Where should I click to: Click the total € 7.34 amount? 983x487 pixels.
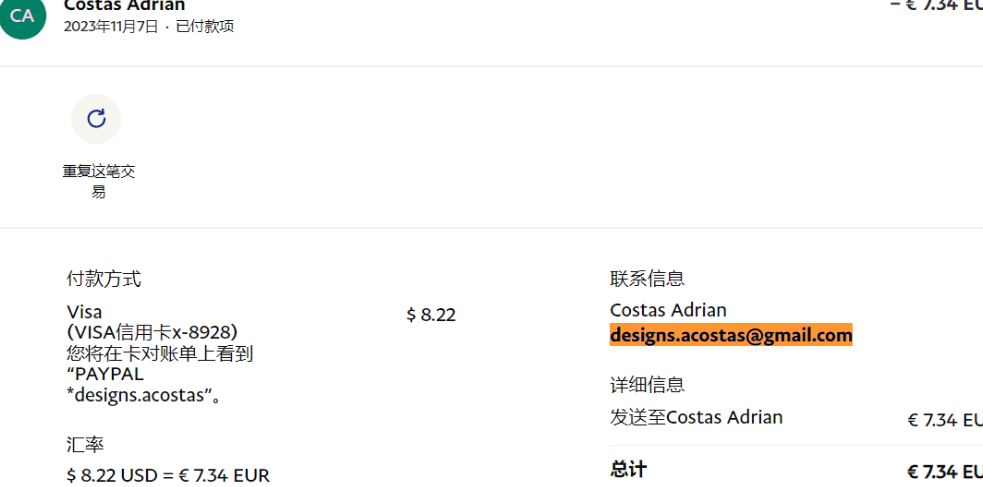[x=945, y=471]
